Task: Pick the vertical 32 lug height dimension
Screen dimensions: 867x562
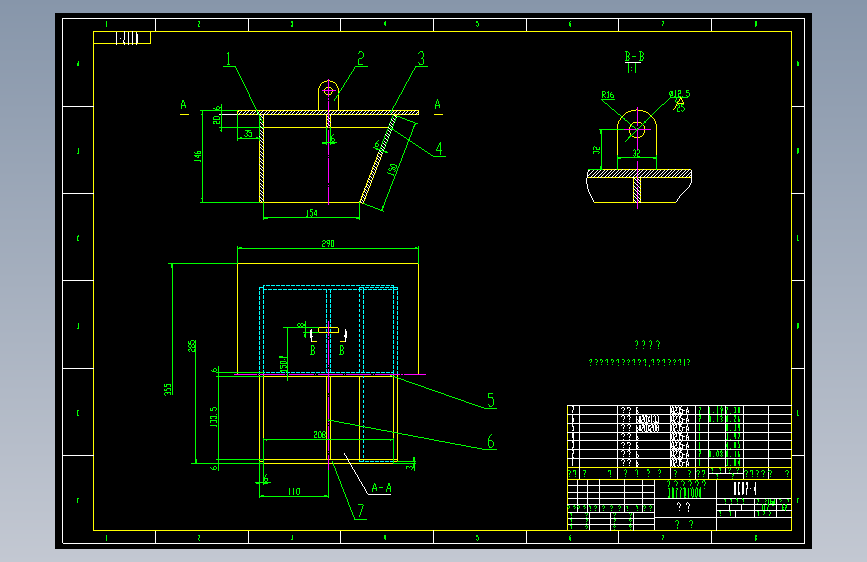Action: (x=596, y=150)
